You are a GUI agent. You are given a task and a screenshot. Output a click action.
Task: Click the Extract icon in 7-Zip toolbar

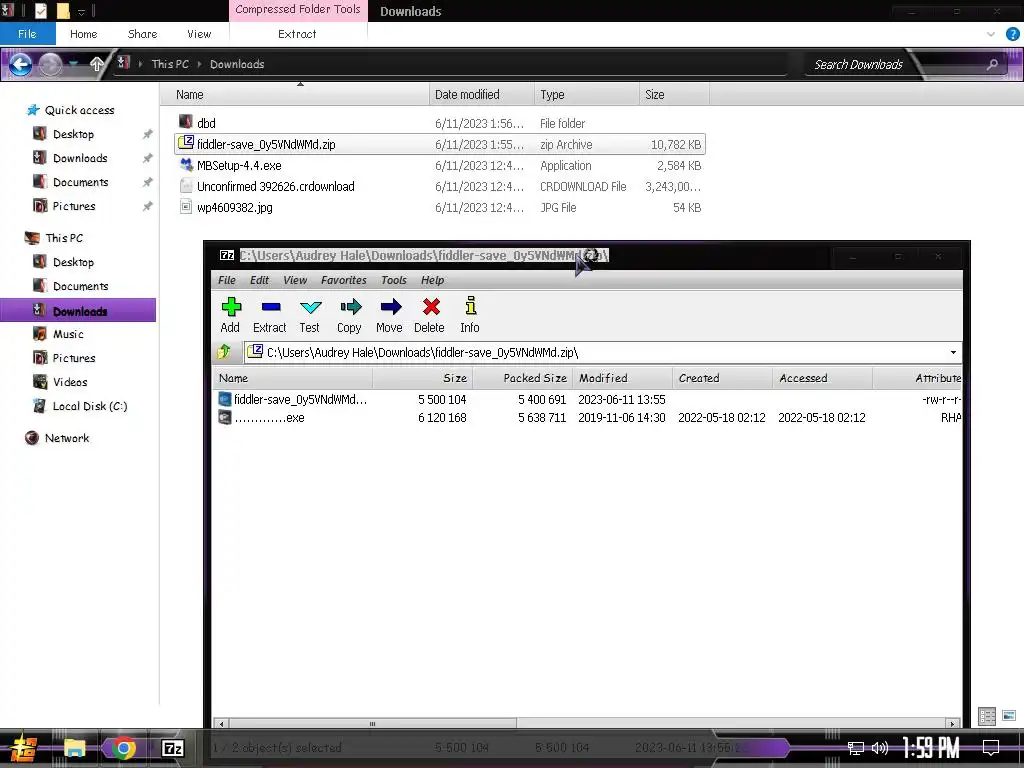pyautogui.click(x=270, y=315)
